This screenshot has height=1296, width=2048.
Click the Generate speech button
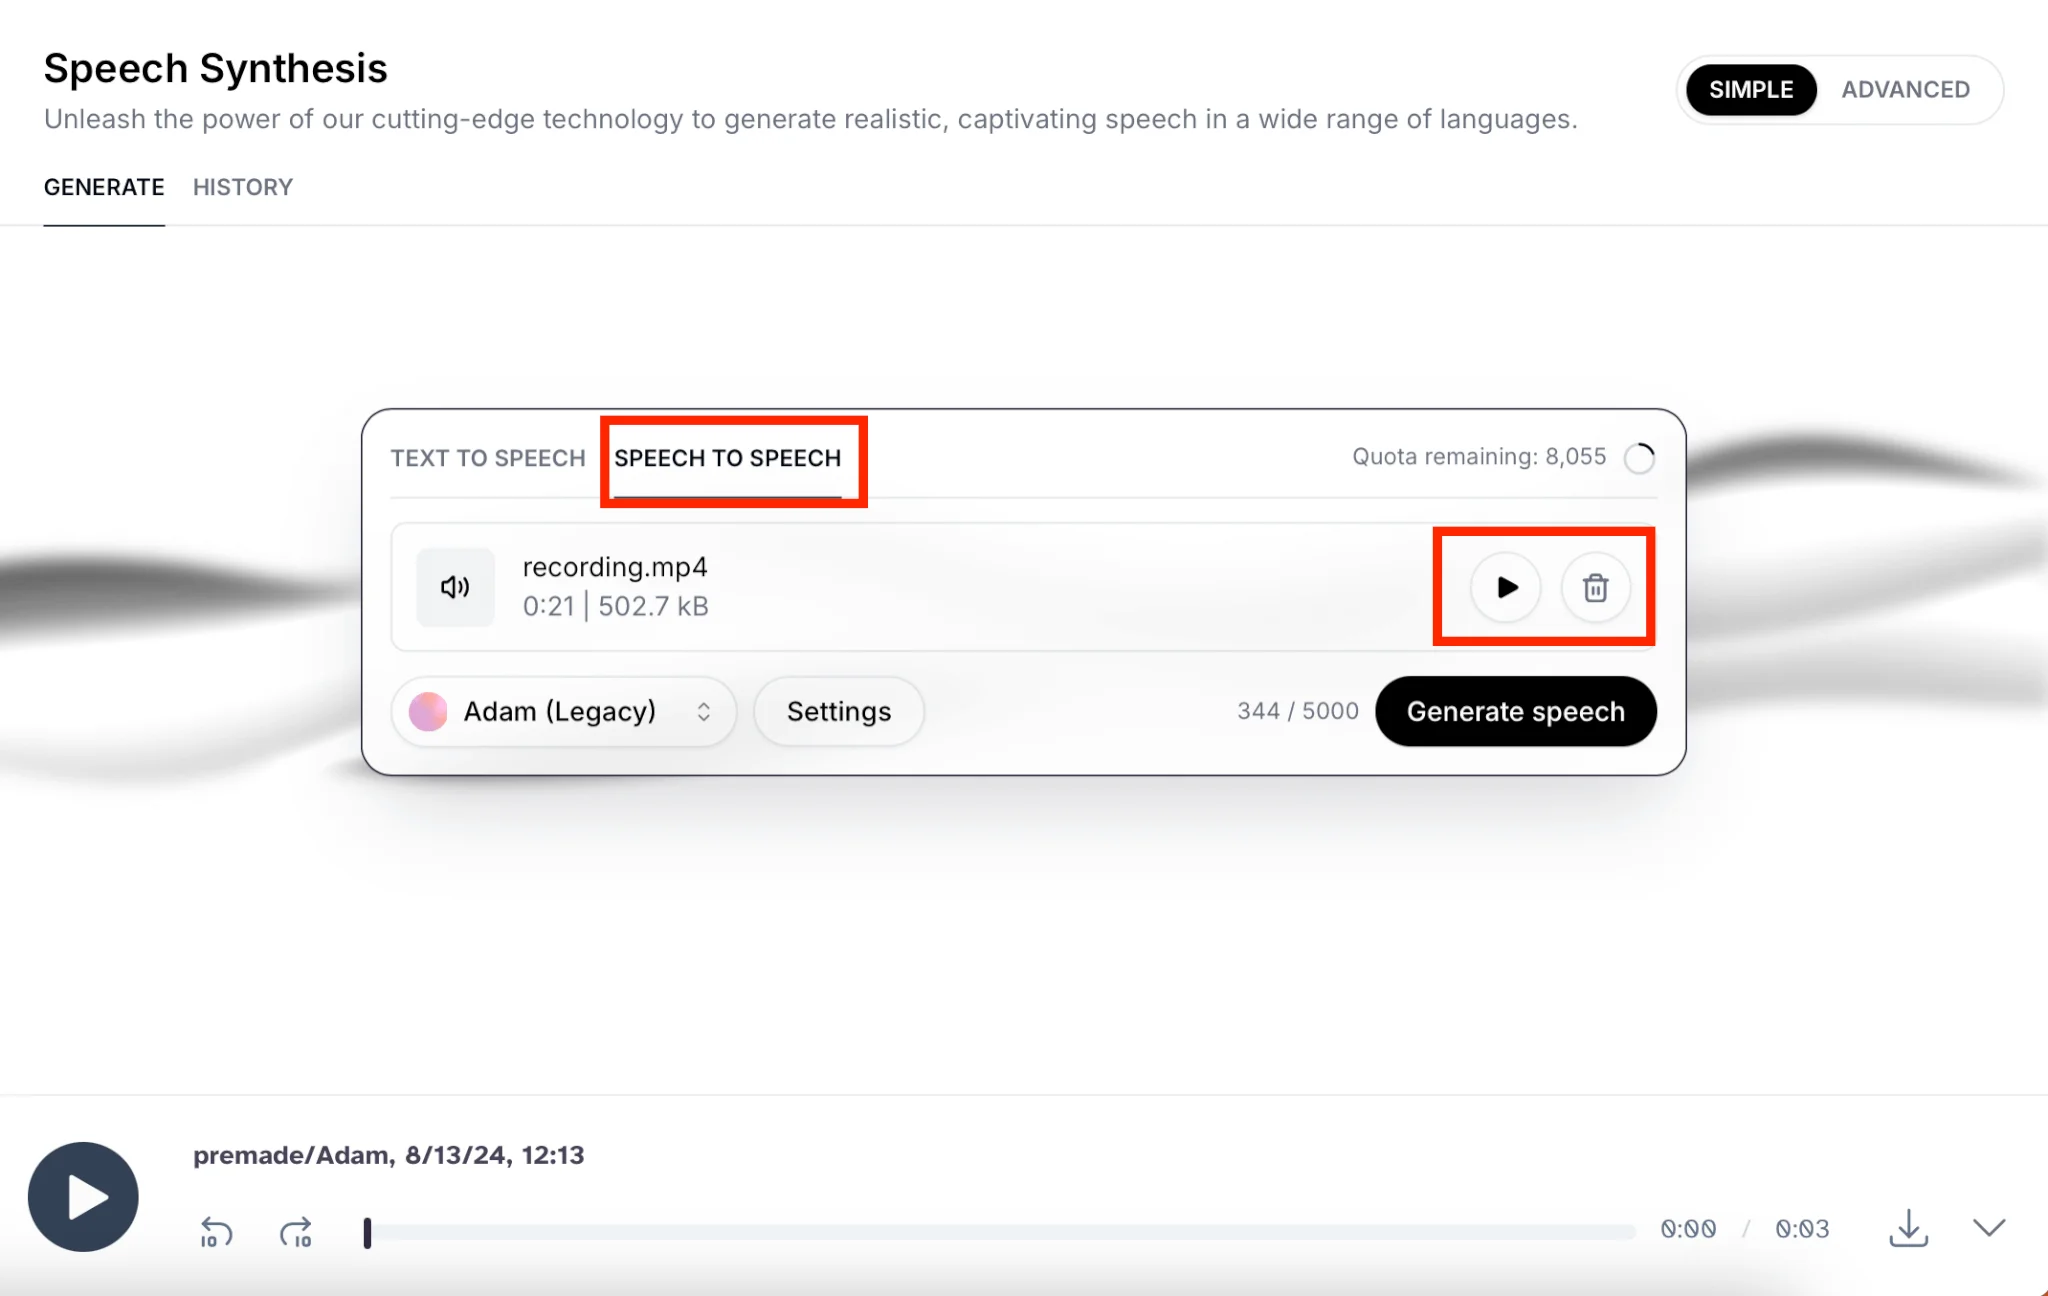click(1515, 712)
